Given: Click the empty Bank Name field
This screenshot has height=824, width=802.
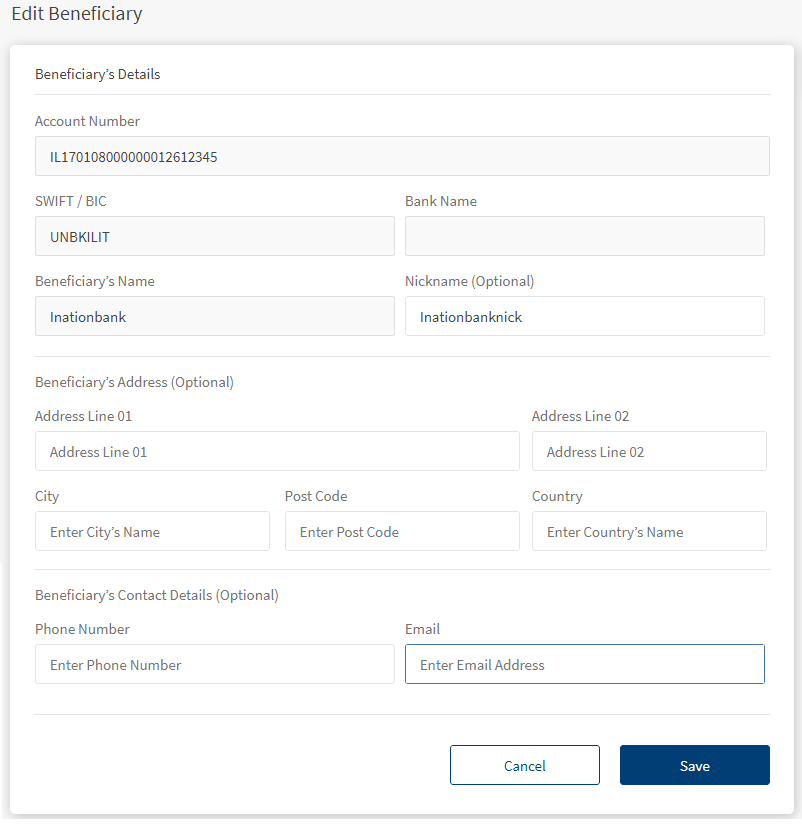Looking at the screenshot, I should coord(584,236).
